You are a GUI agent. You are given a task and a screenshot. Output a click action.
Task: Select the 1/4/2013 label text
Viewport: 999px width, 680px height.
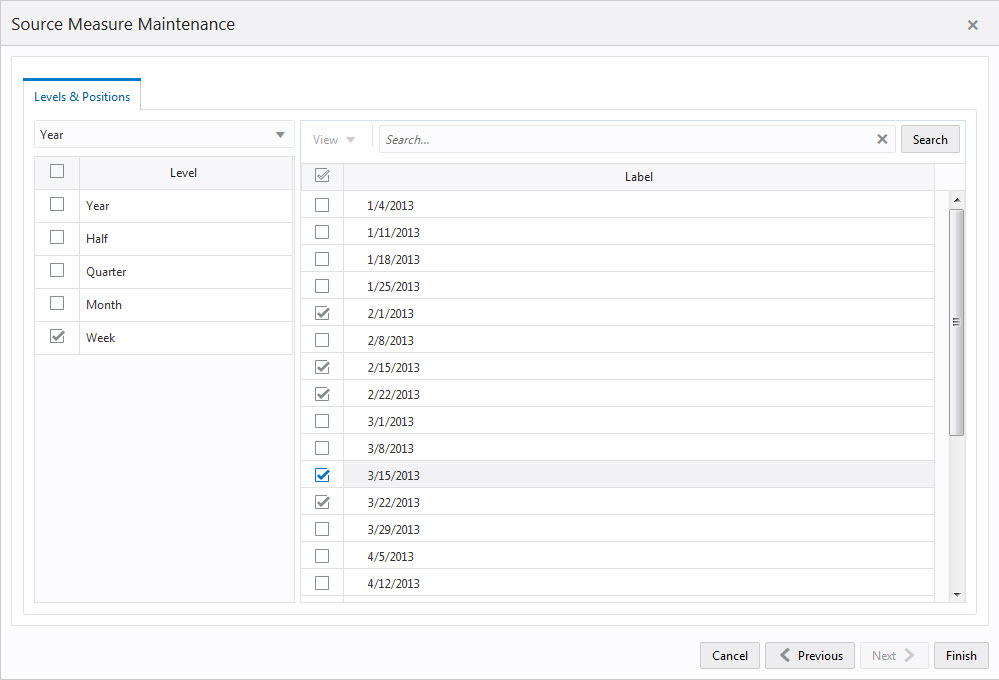[390, 206]
